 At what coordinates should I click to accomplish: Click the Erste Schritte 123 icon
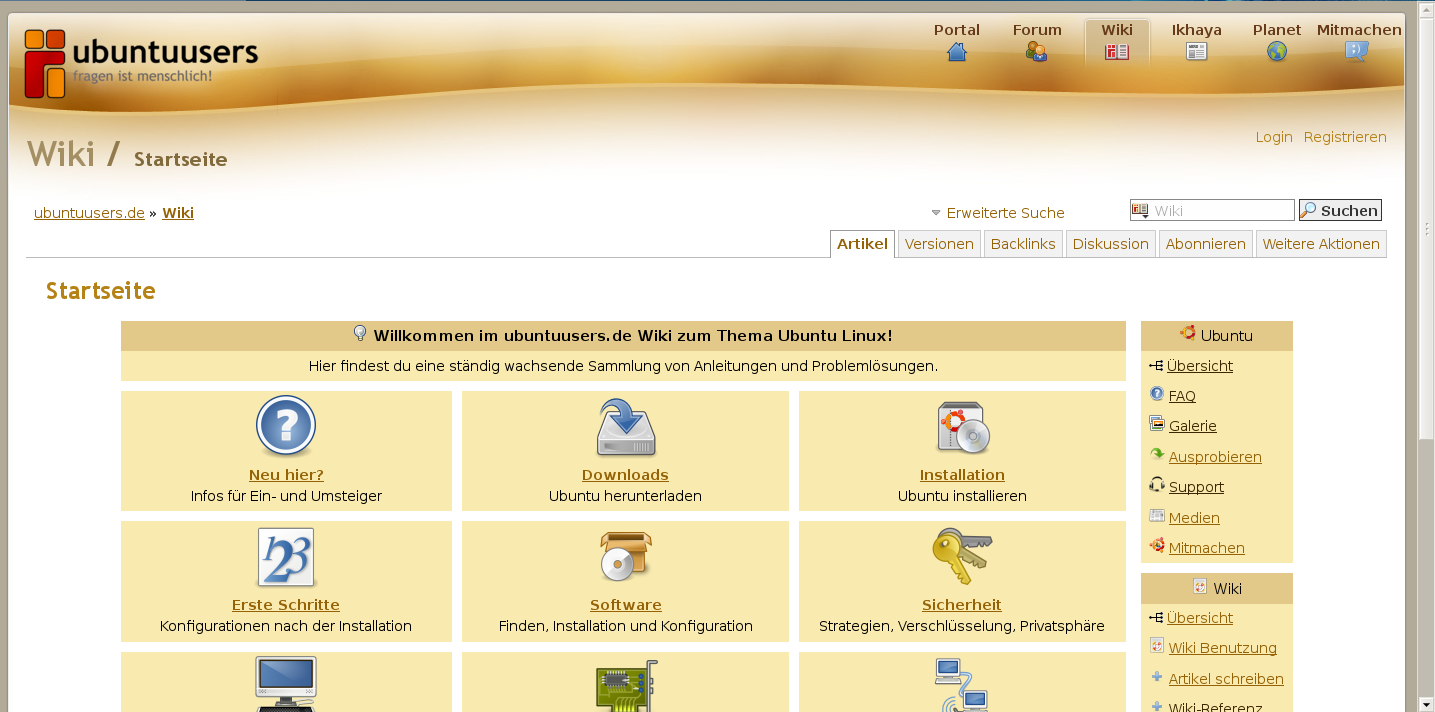(x=286, y=557)
